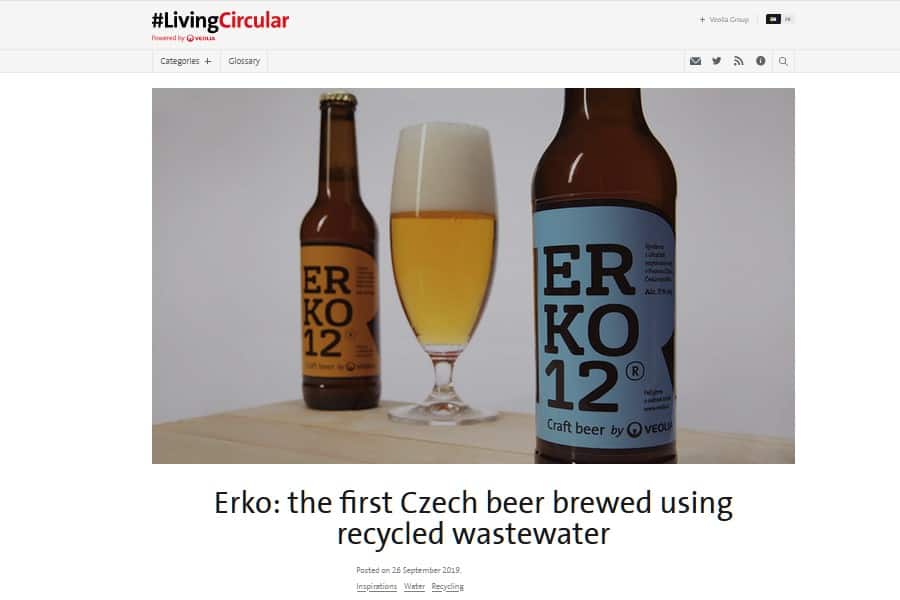
Task: Click the Veolia logo under Powered by
Action: 201,38
